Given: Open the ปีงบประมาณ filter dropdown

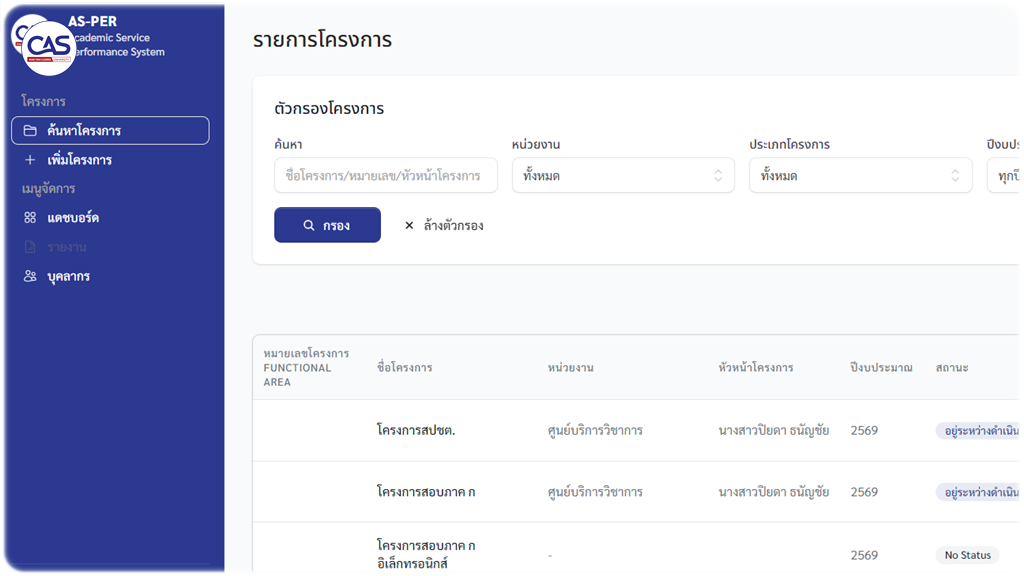Looking at the screenshot, I should (1003, 176).
